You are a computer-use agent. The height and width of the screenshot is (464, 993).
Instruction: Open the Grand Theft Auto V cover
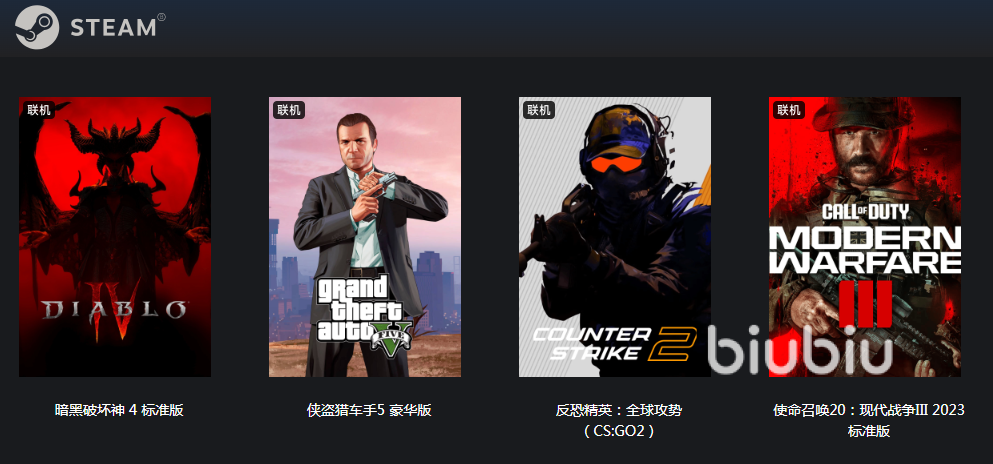[x=365, y=237]
